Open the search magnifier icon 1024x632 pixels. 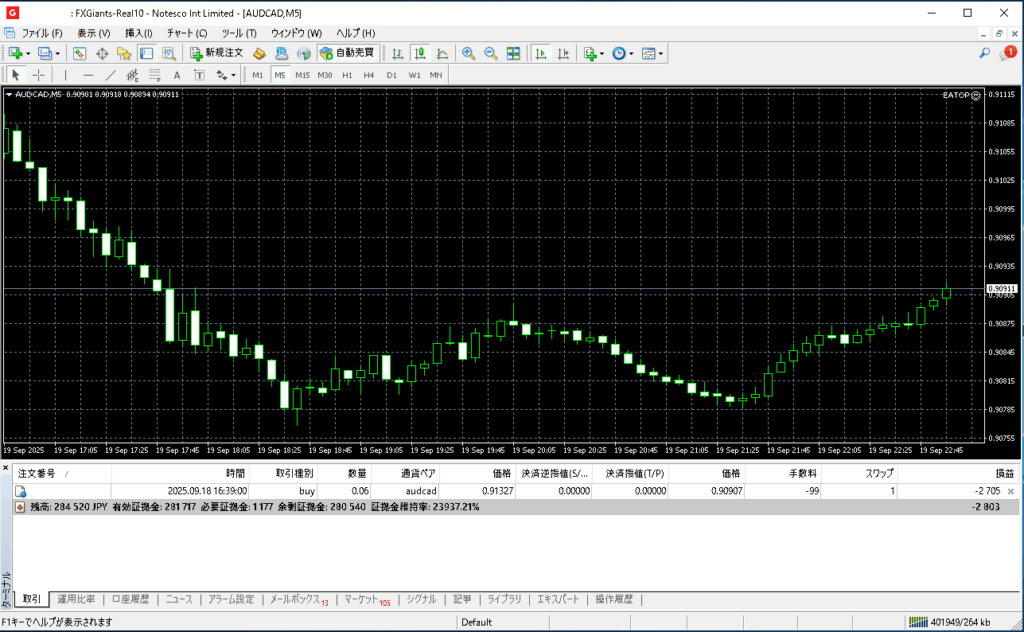click(x=985, y=53)
